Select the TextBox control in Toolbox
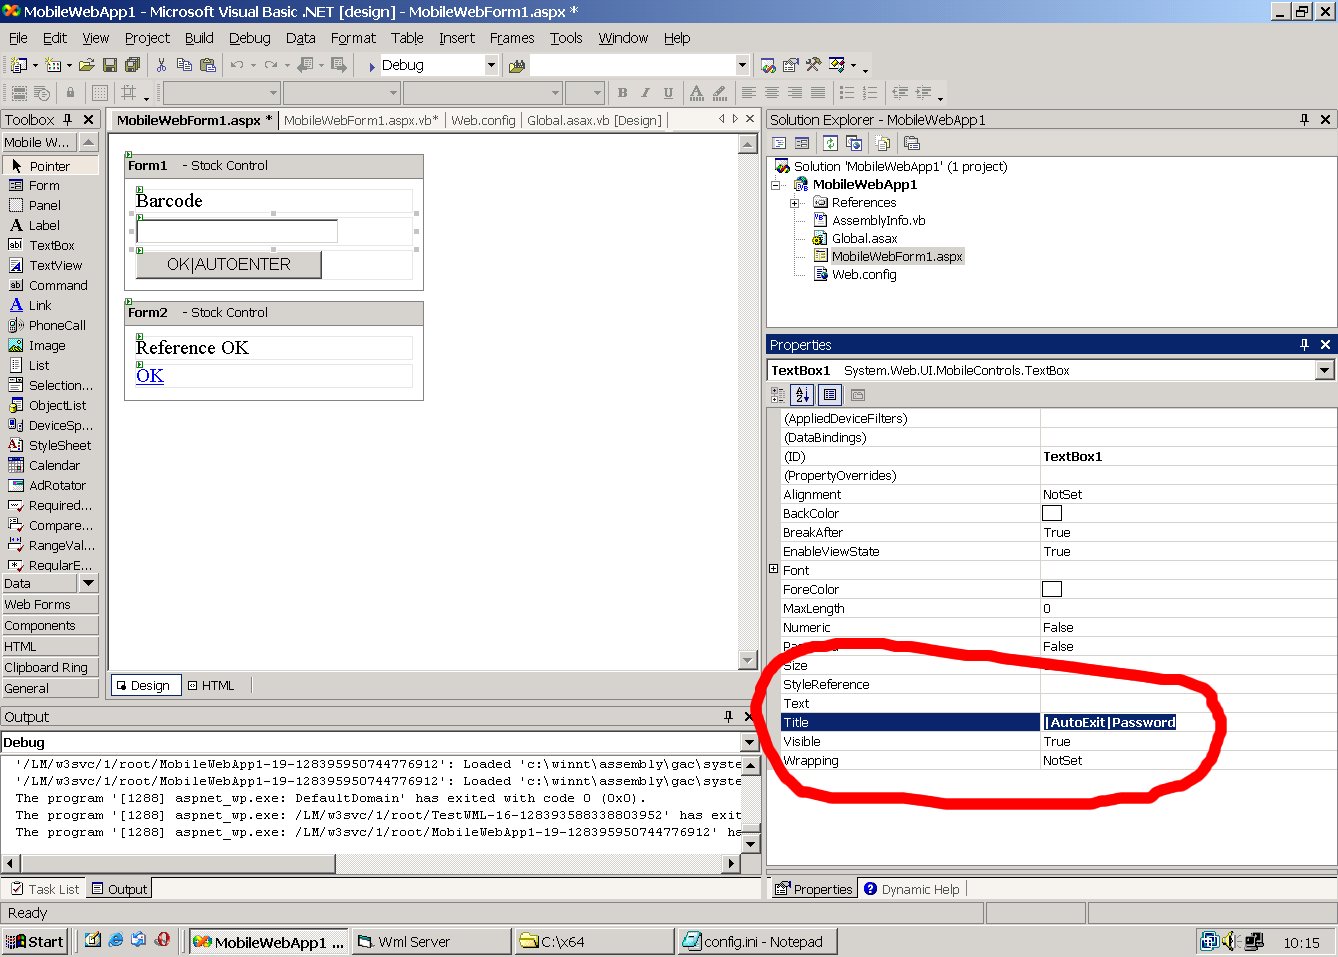Image resolution: width=1338 pixels, height=957 pixels. (x=50, y=245)
